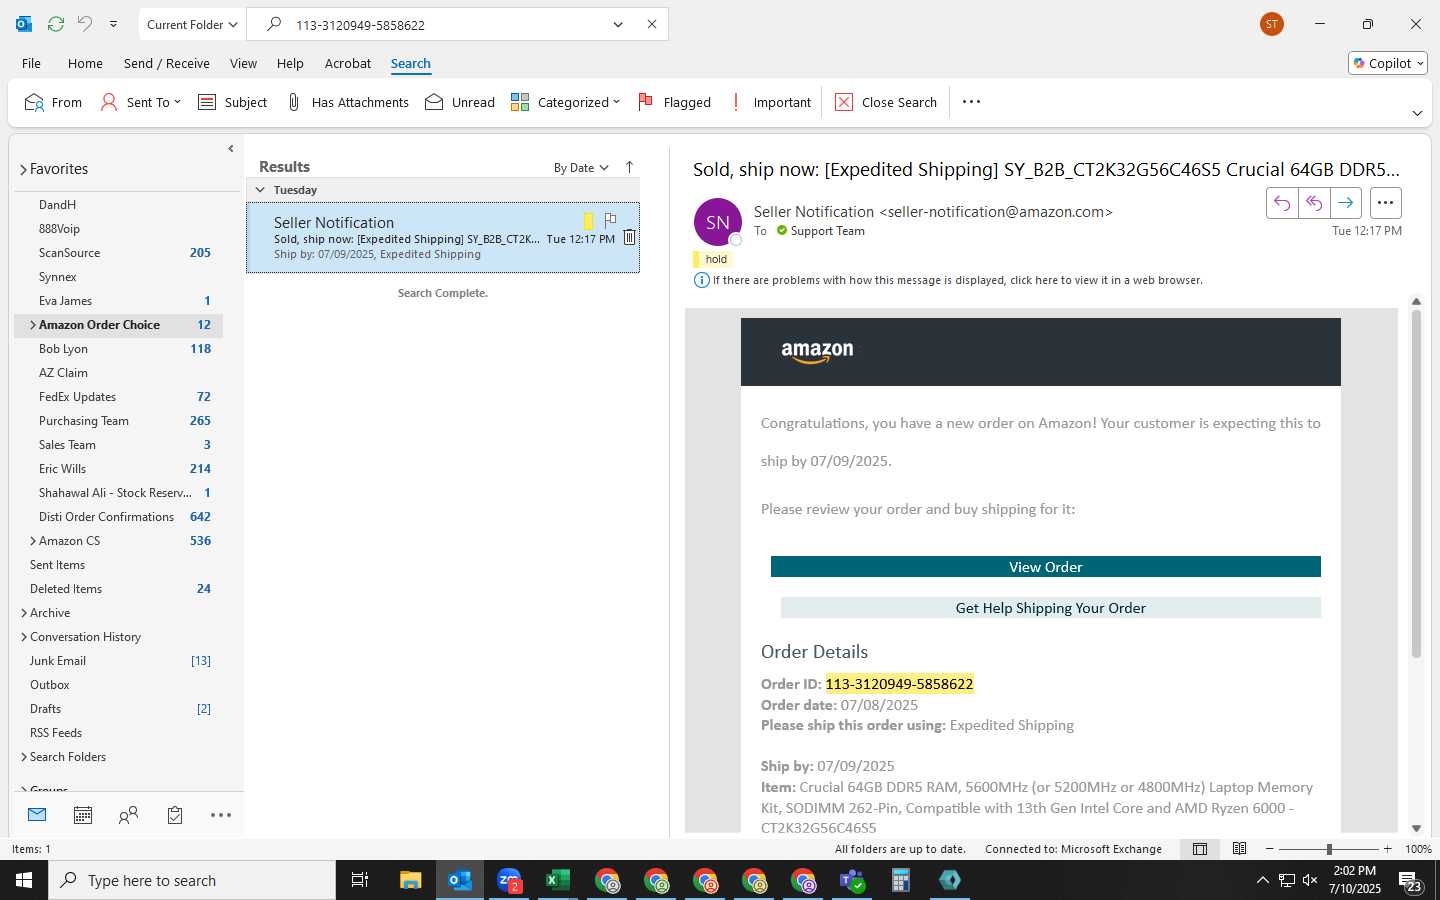Click the zoom slider in status bar
This screenshot has height=900, width=1440.
click(1329, 849)
